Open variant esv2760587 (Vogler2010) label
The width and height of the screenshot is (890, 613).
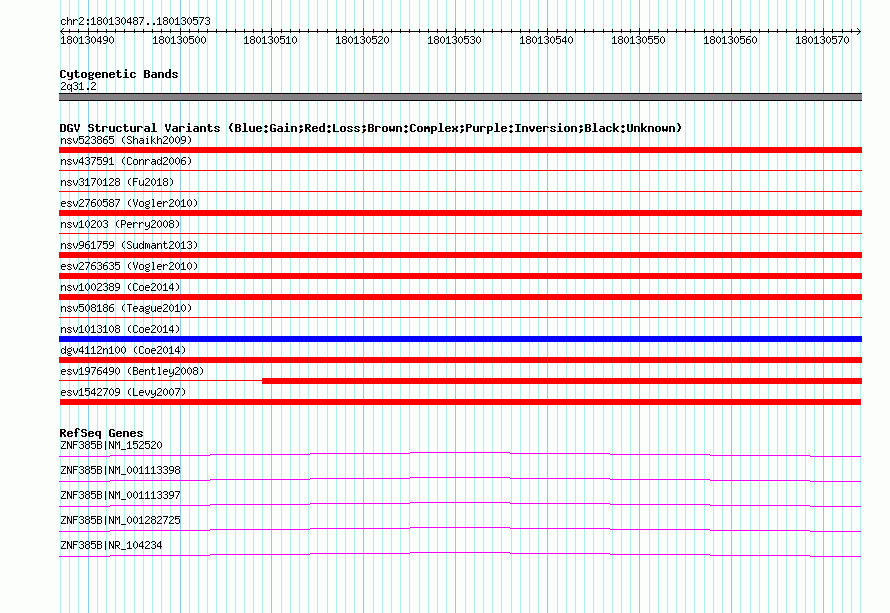click(x=129, y=203)
